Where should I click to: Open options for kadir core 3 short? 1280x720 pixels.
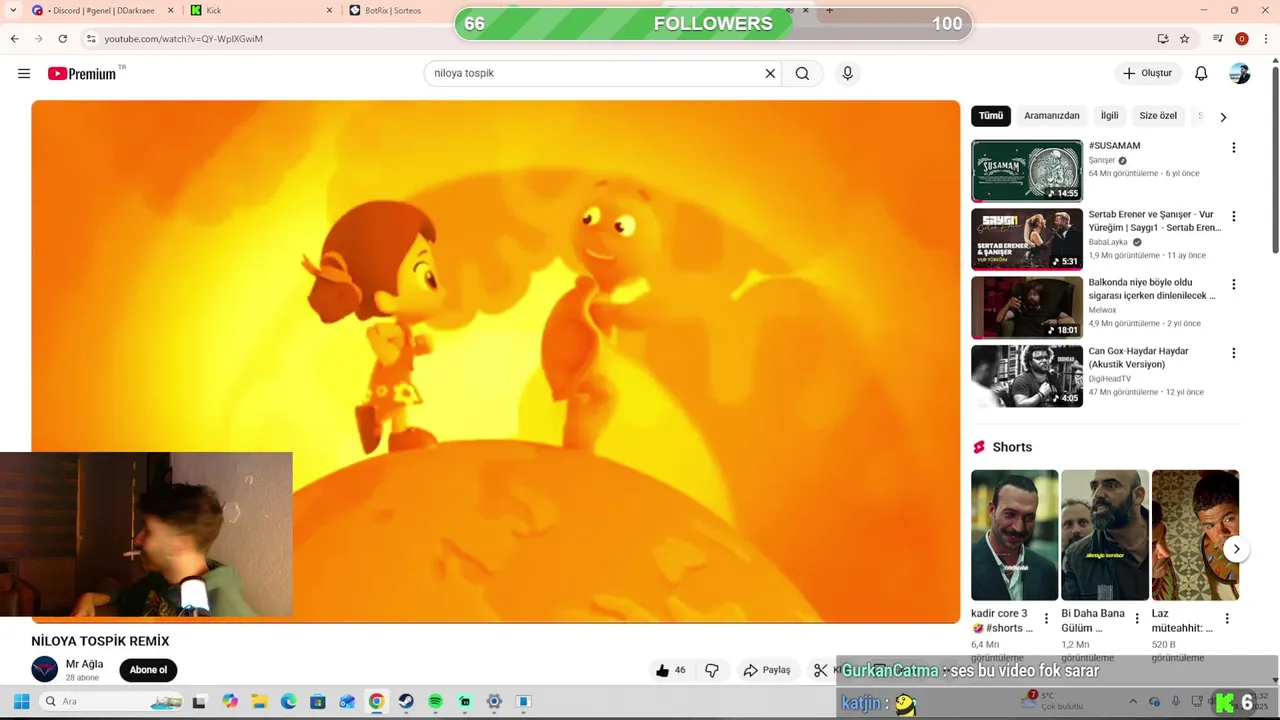click(x=1046, y=619)
